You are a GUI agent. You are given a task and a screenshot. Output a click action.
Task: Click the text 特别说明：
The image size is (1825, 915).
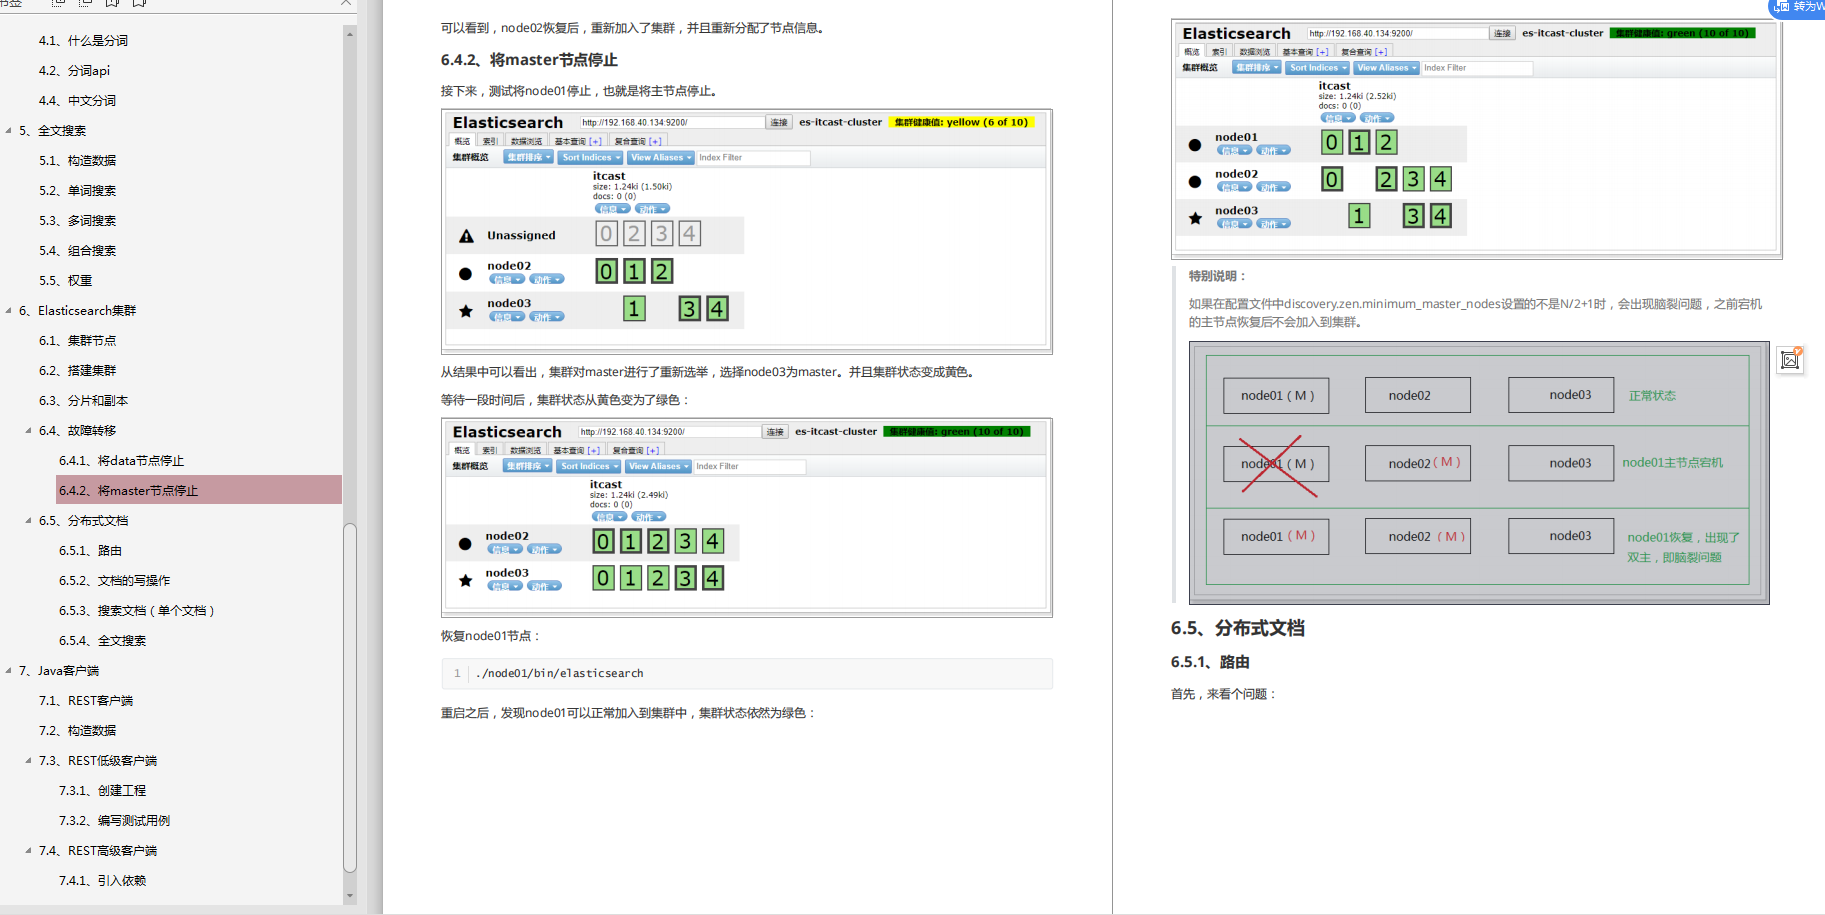coord(1218,276)
